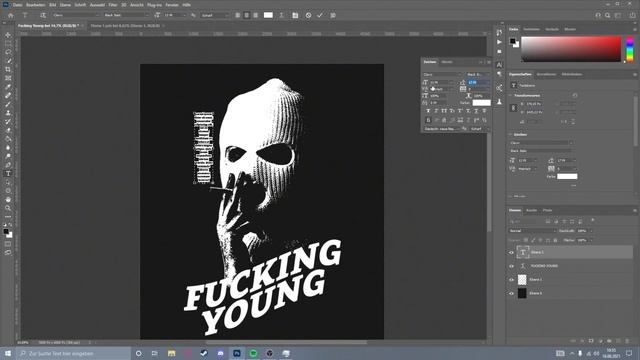Open anti-aliasing dropdown in options bar
Screen dimensions: 640x360
pyautogui.click(x=214, y=15)
